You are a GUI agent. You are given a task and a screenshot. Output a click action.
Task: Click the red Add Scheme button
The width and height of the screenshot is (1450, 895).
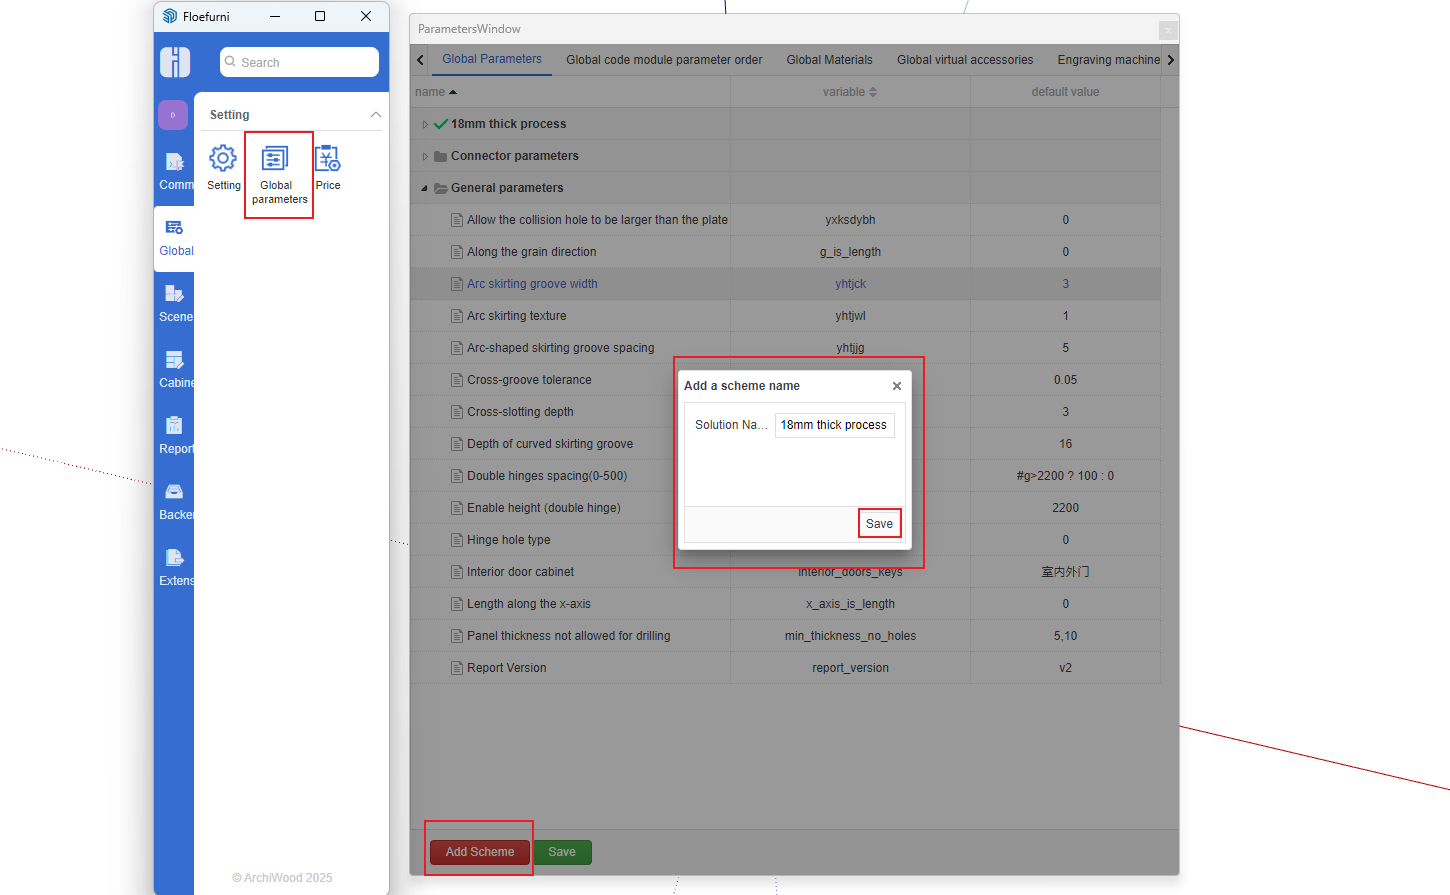(x=480, y=852)
